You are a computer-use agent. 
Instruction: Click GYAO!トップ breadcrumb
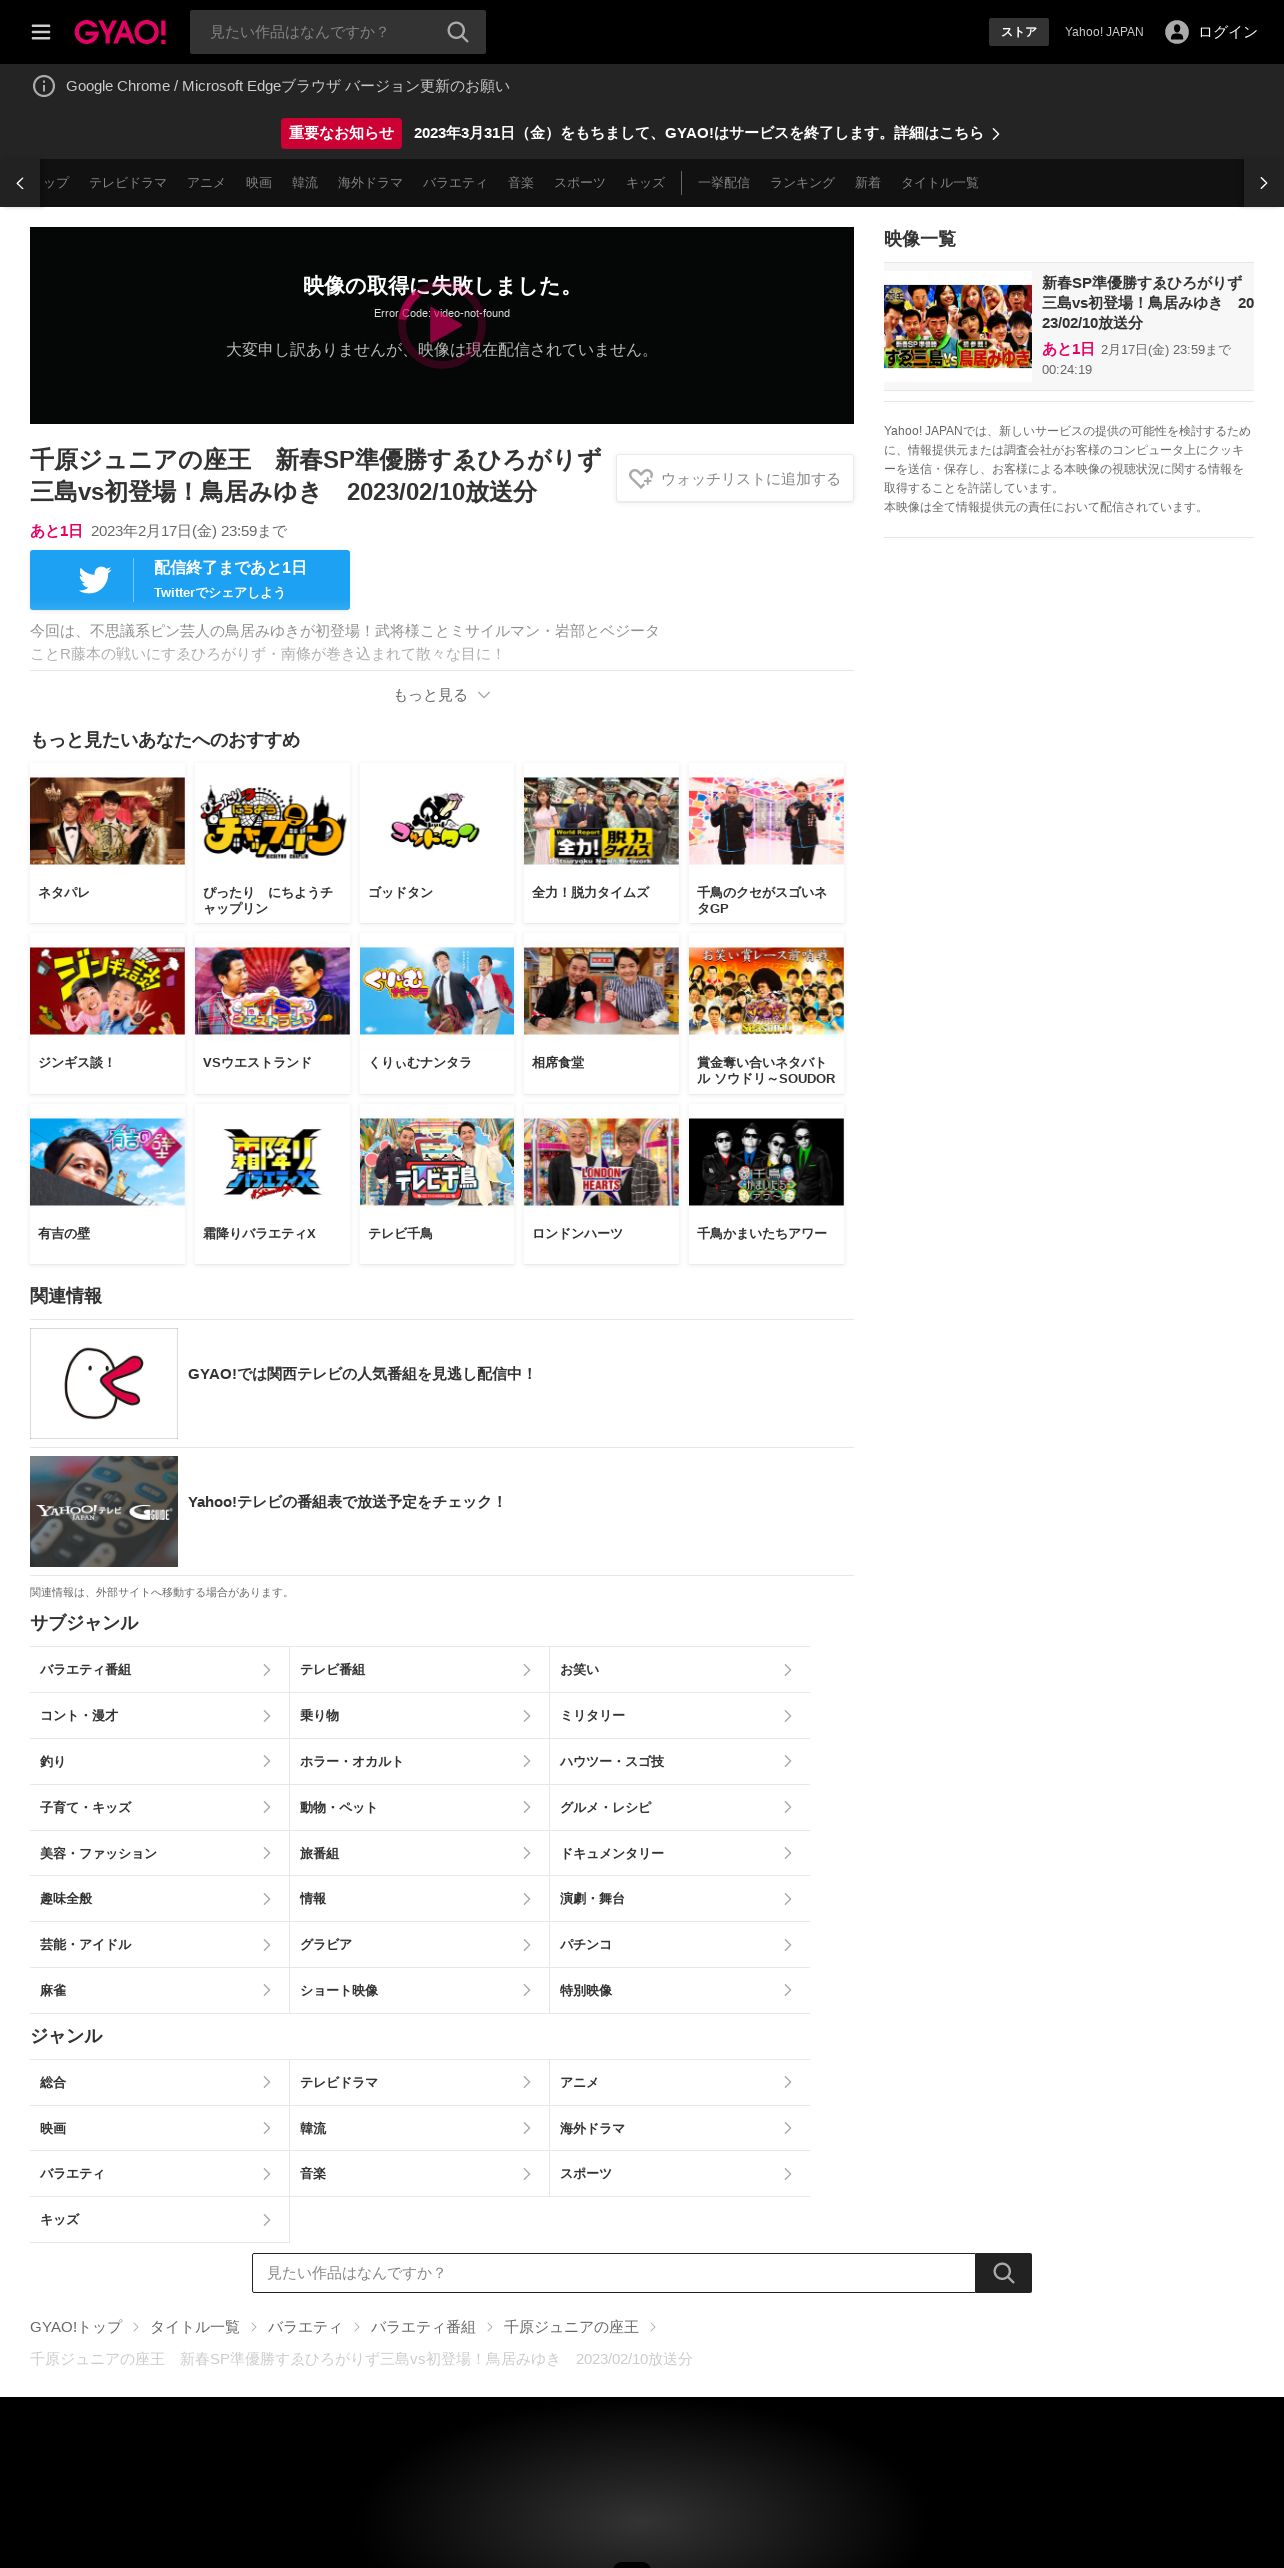[x=76, y=2327]
